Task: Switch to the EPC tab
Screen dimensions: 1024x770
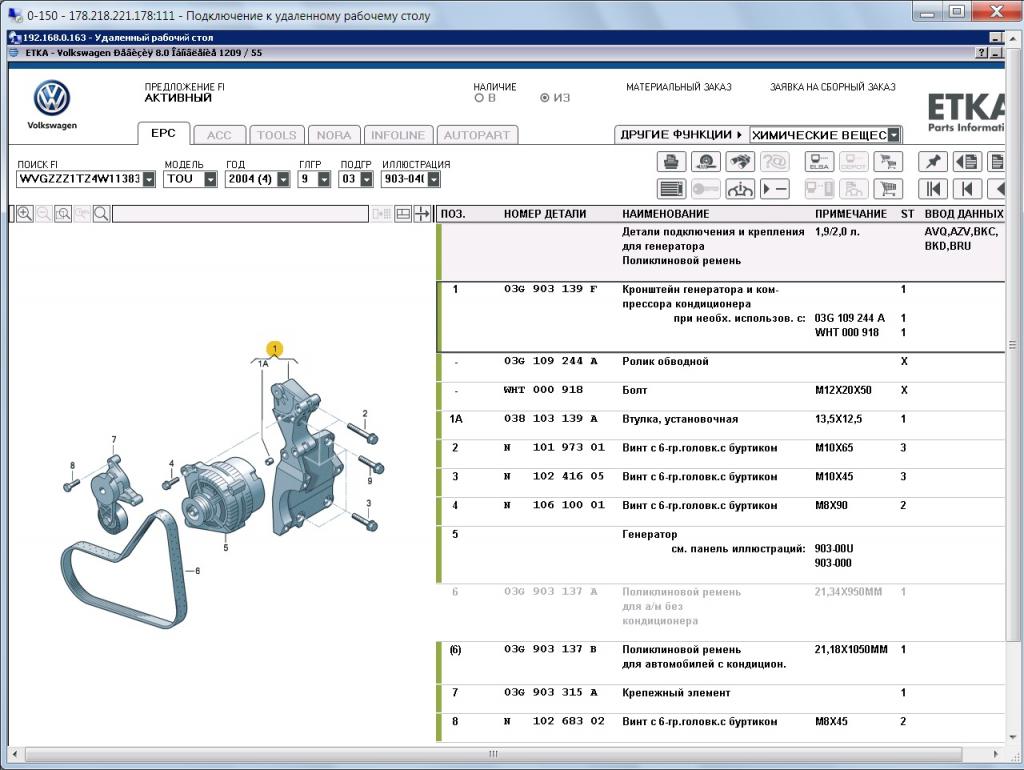Action: 163,133
